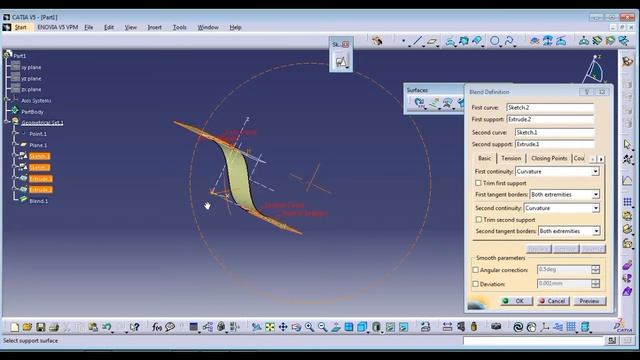Switch to the Closing Points tab
The height and width of the screenshot is (360, 640).
tap(549, 158)
